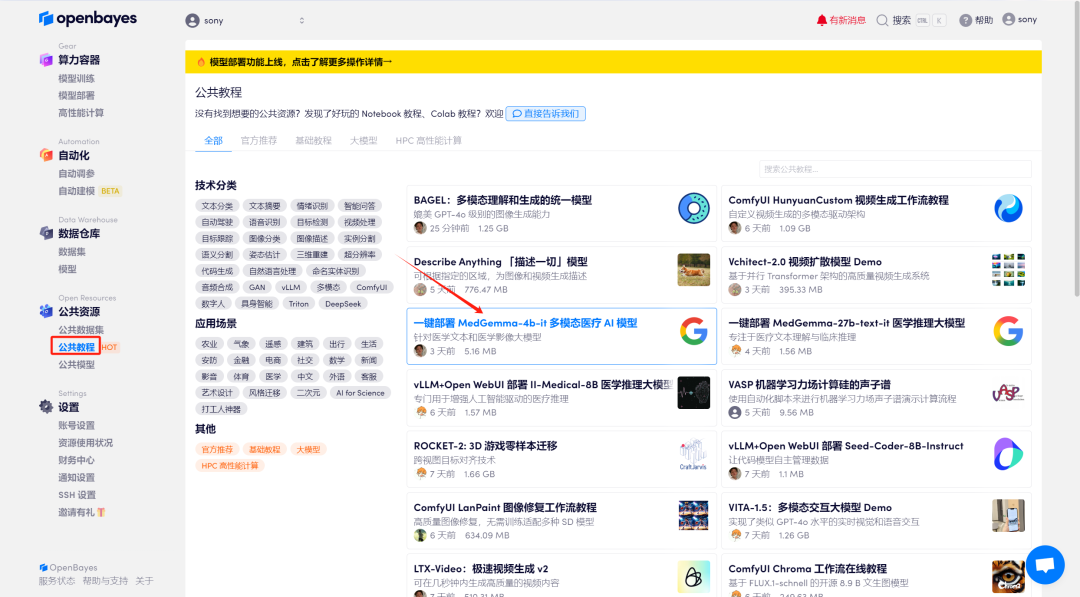Click the help question mark icon

966,20
